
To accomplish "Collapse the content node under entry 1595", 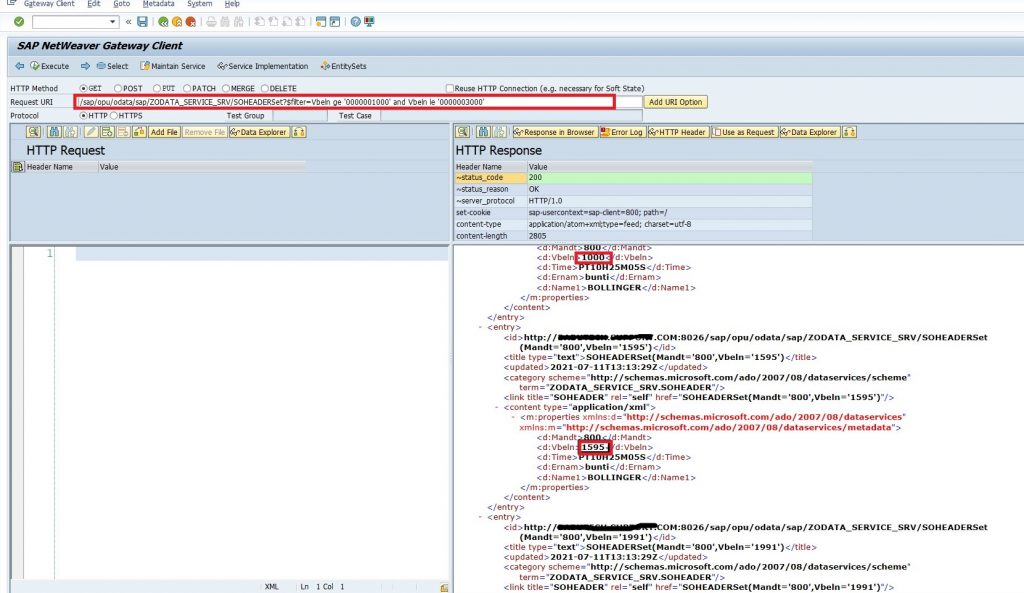I will click(x=497, y=407).
